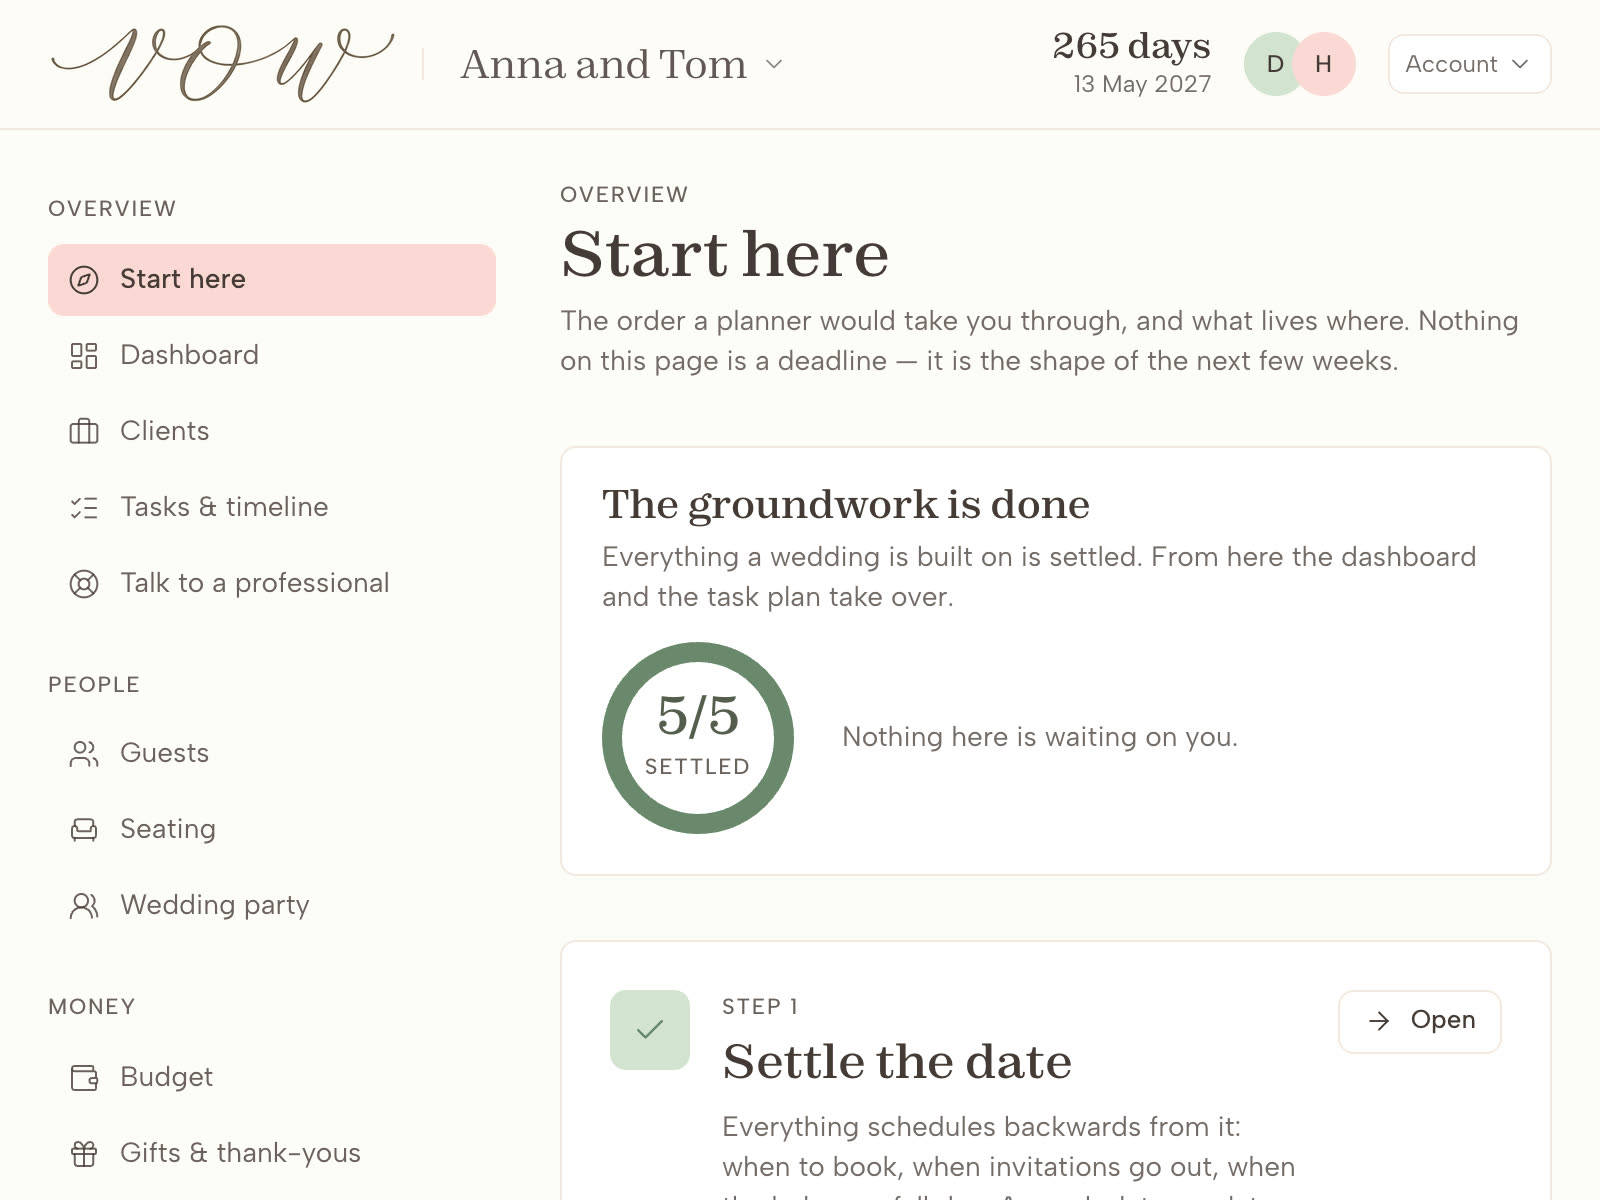
Task: Open the Wedding party page
Action: click(x=272, y=906)
